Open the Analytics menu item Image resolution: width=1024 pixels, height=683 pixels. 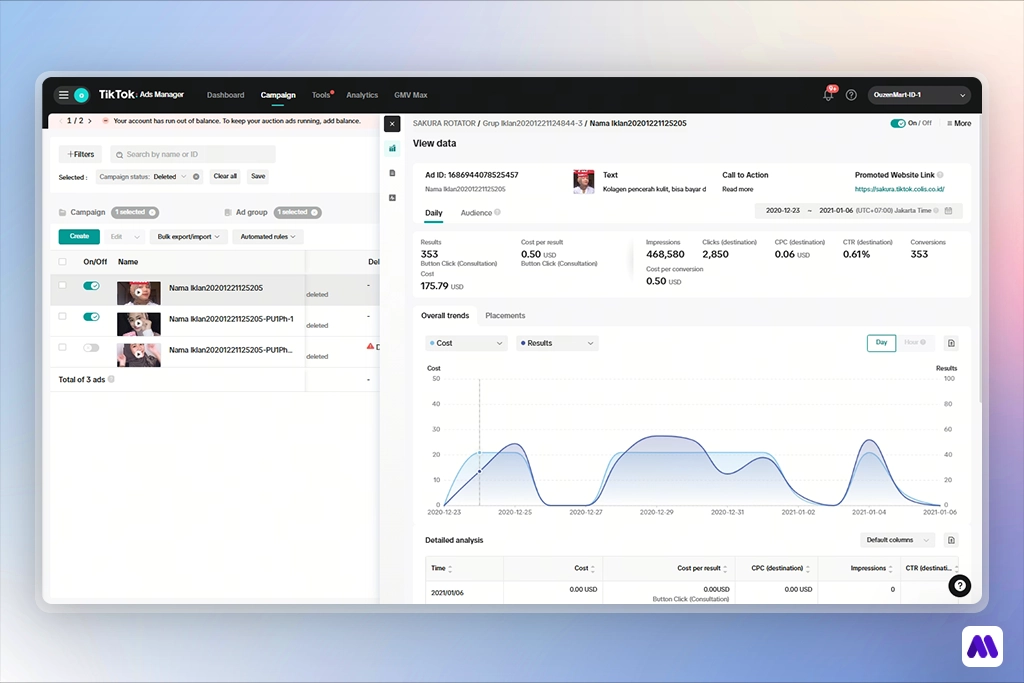coord(362,95)
